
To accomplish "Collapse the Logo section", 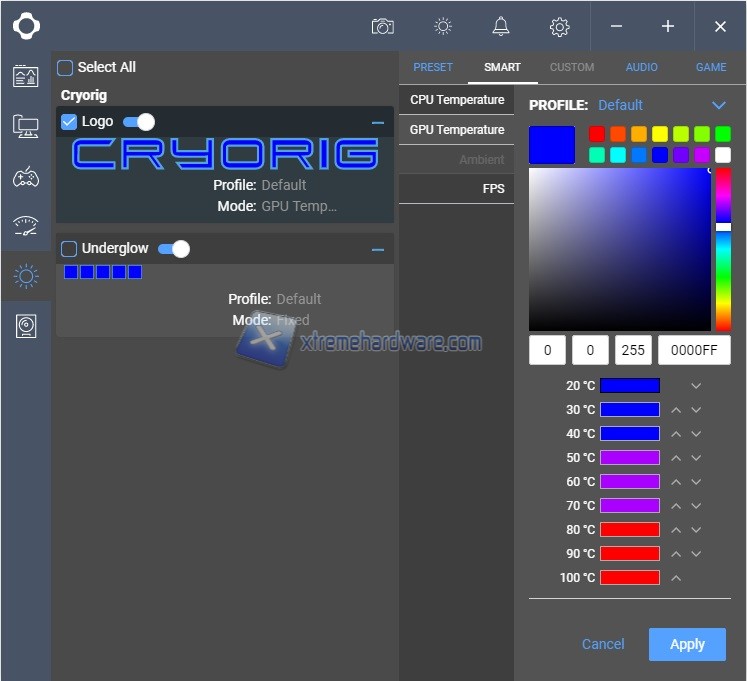I will pyautogui.click(x=378, y=123).
